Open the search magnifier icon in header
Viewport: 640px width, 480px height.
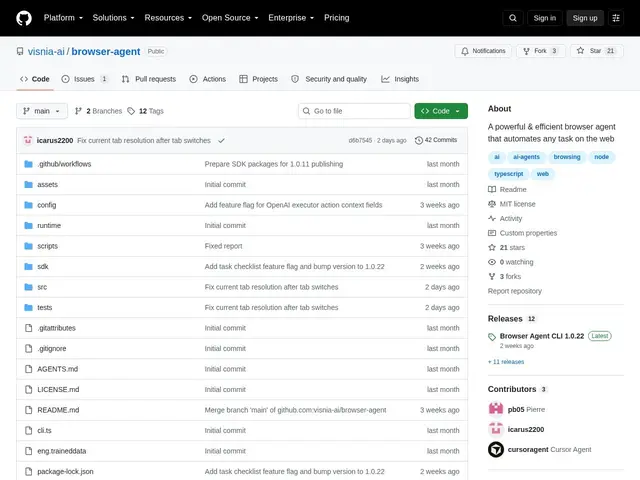point(513,18)
